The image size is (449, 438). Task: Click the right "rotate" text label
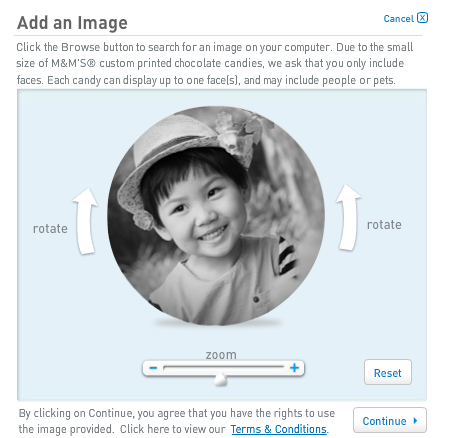[x=384, y=225]
